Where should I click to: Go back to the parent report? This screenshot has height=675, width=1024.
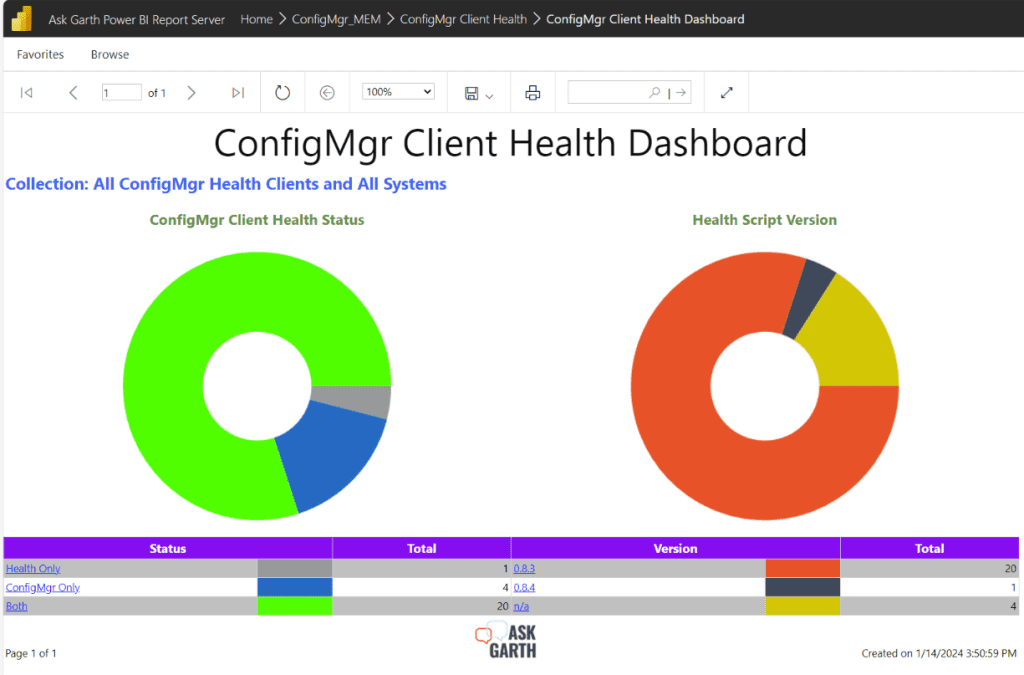click(327, 93)
